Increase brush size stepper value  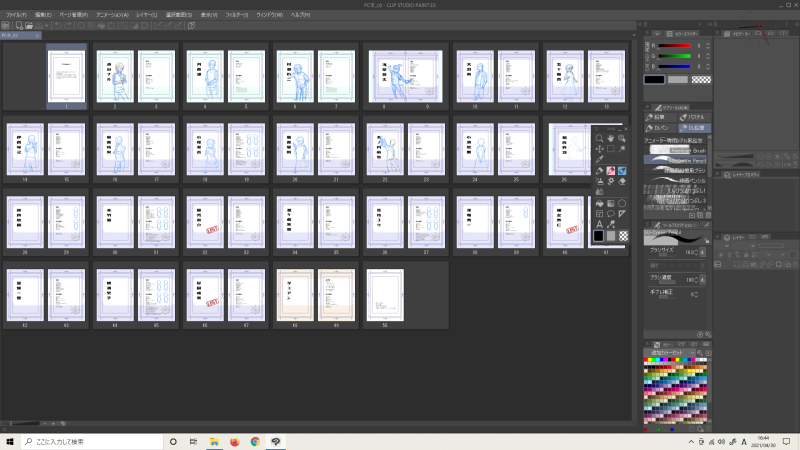695,252
